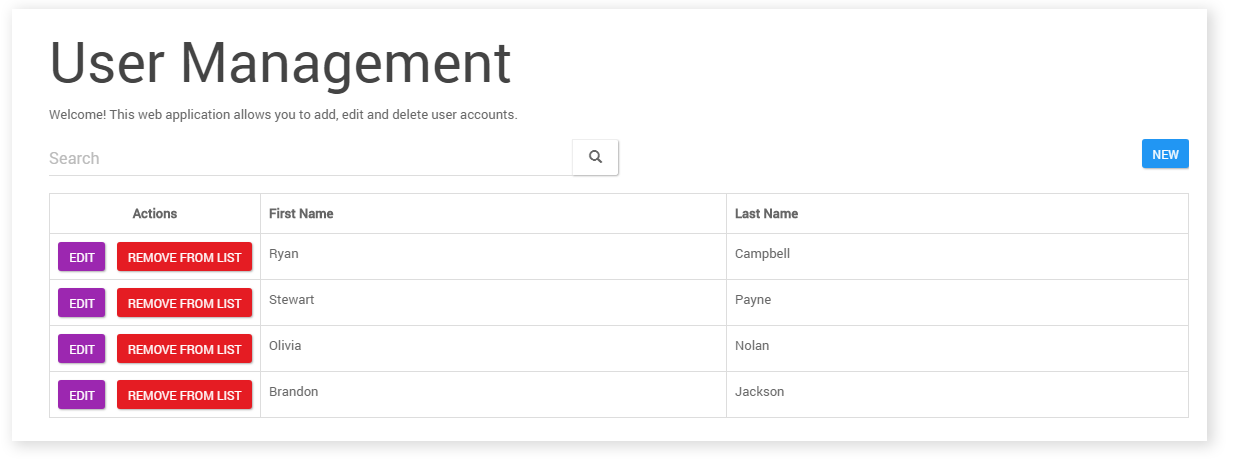Remove Ryan Campbell from list

[184, 257]
